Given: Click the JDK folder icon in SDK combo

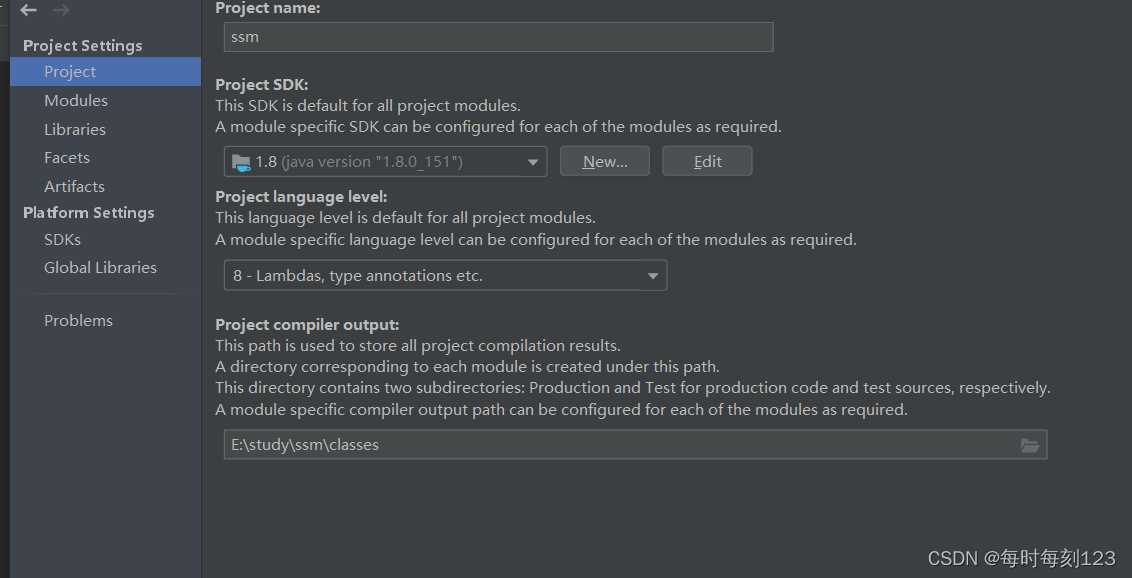Looking at the screenshot, I should [241, 162].
